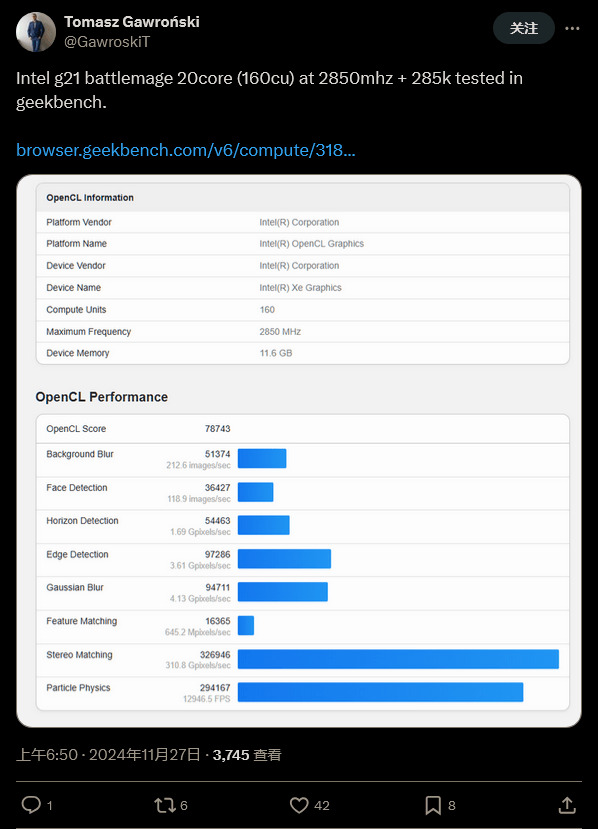
Task: Click the @GawroskiT handle
Action: tap(107, 42)
